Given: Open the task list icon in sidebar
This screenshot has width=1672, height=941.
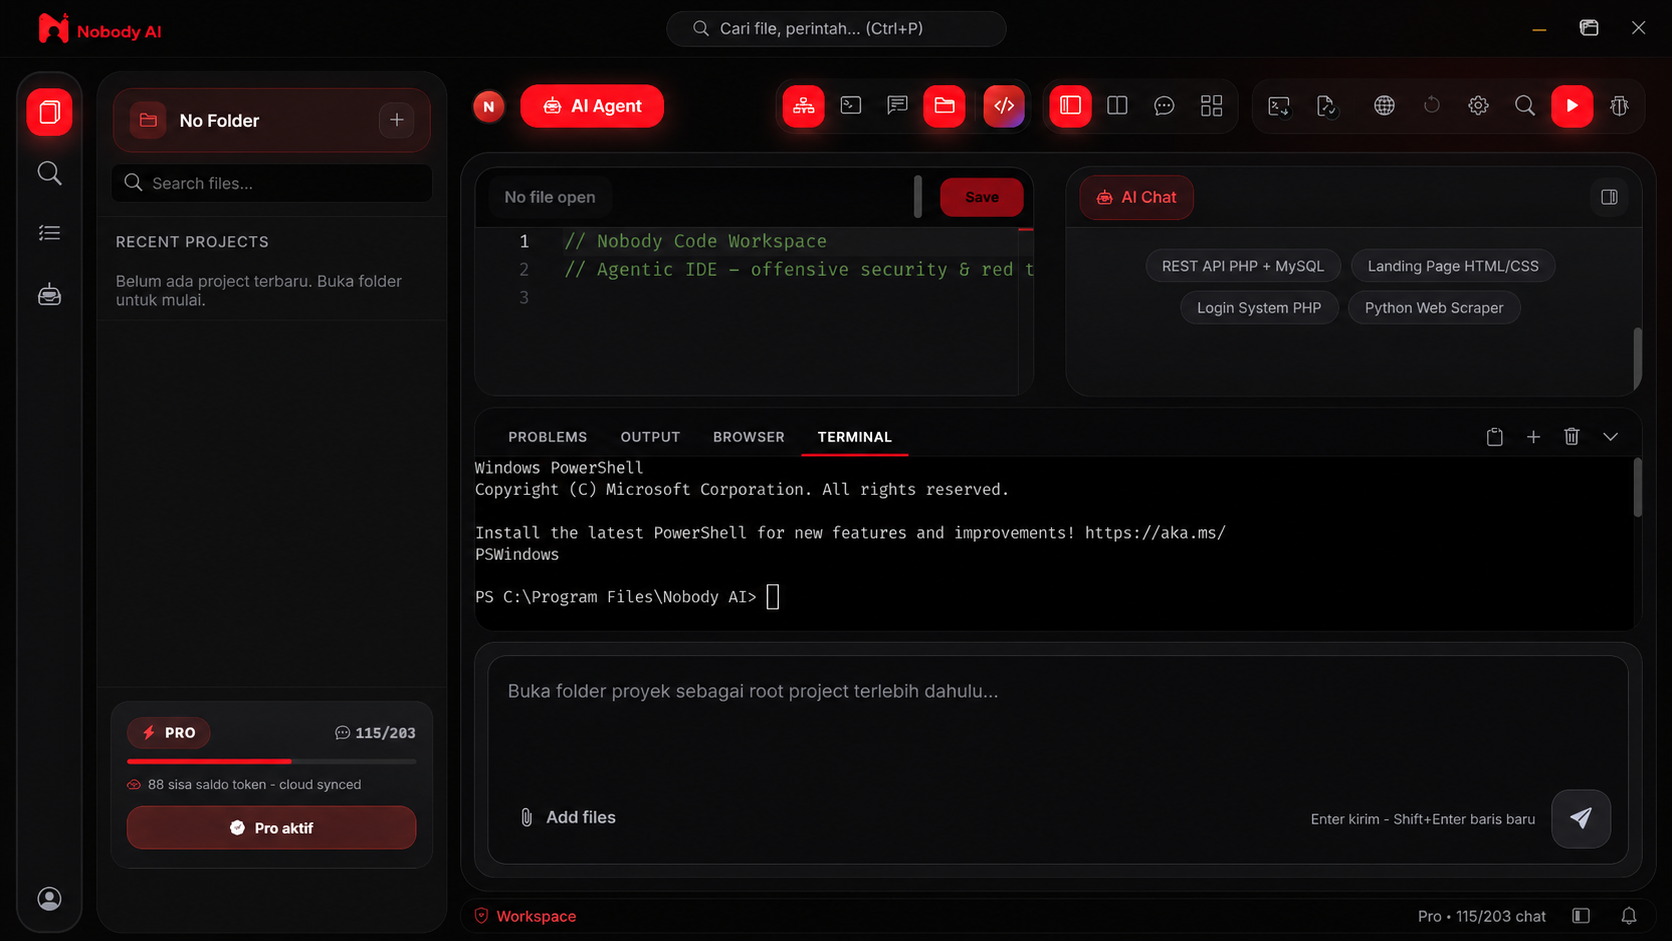Looking at the screenshot, I should [49, 233].
